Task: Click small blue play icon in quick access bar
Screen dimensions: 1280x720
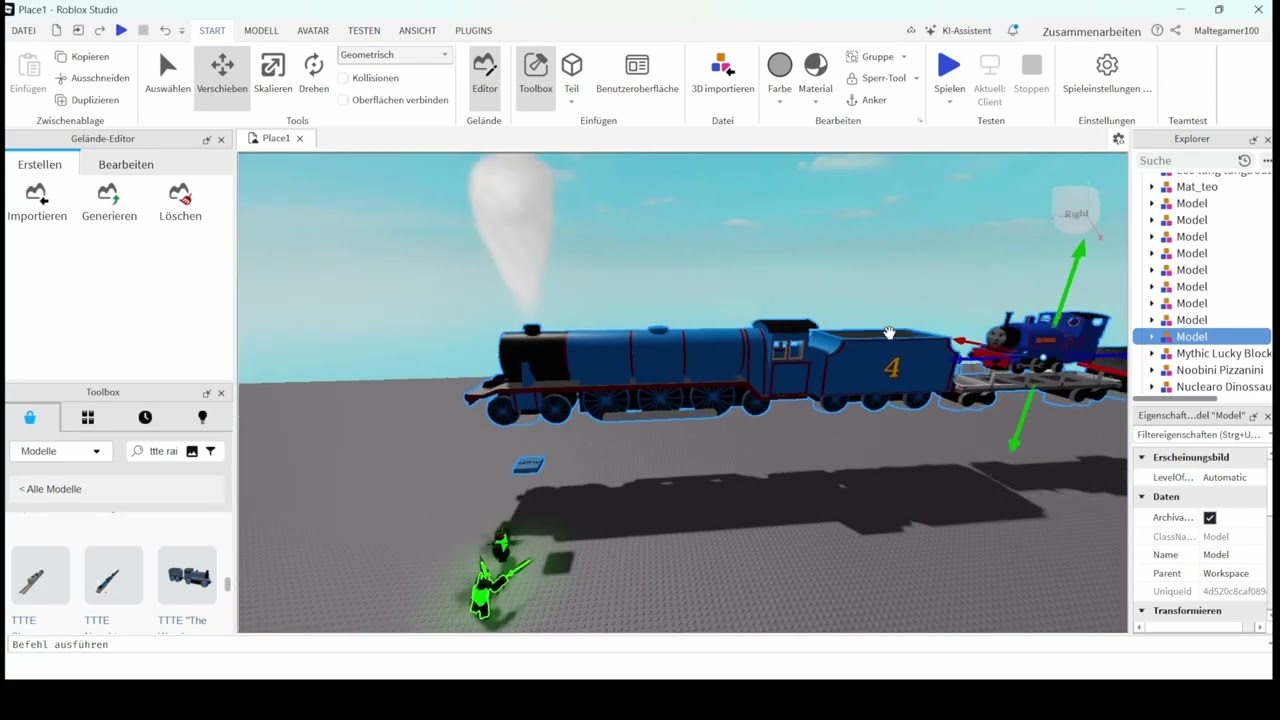Action: [x=121, y=31]
